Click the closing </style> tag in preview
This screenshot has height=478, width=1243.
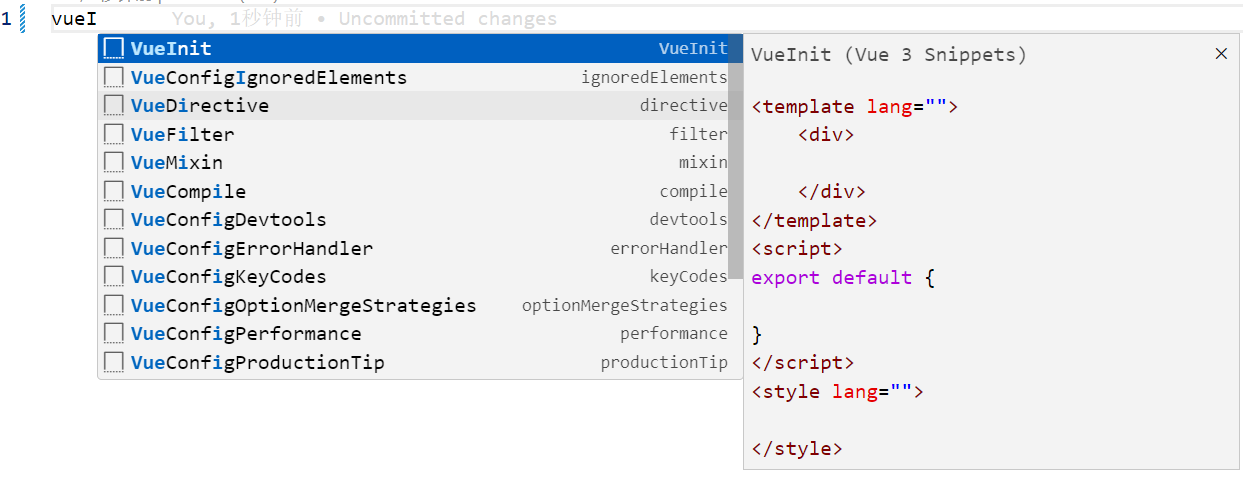tap(797, 448)
